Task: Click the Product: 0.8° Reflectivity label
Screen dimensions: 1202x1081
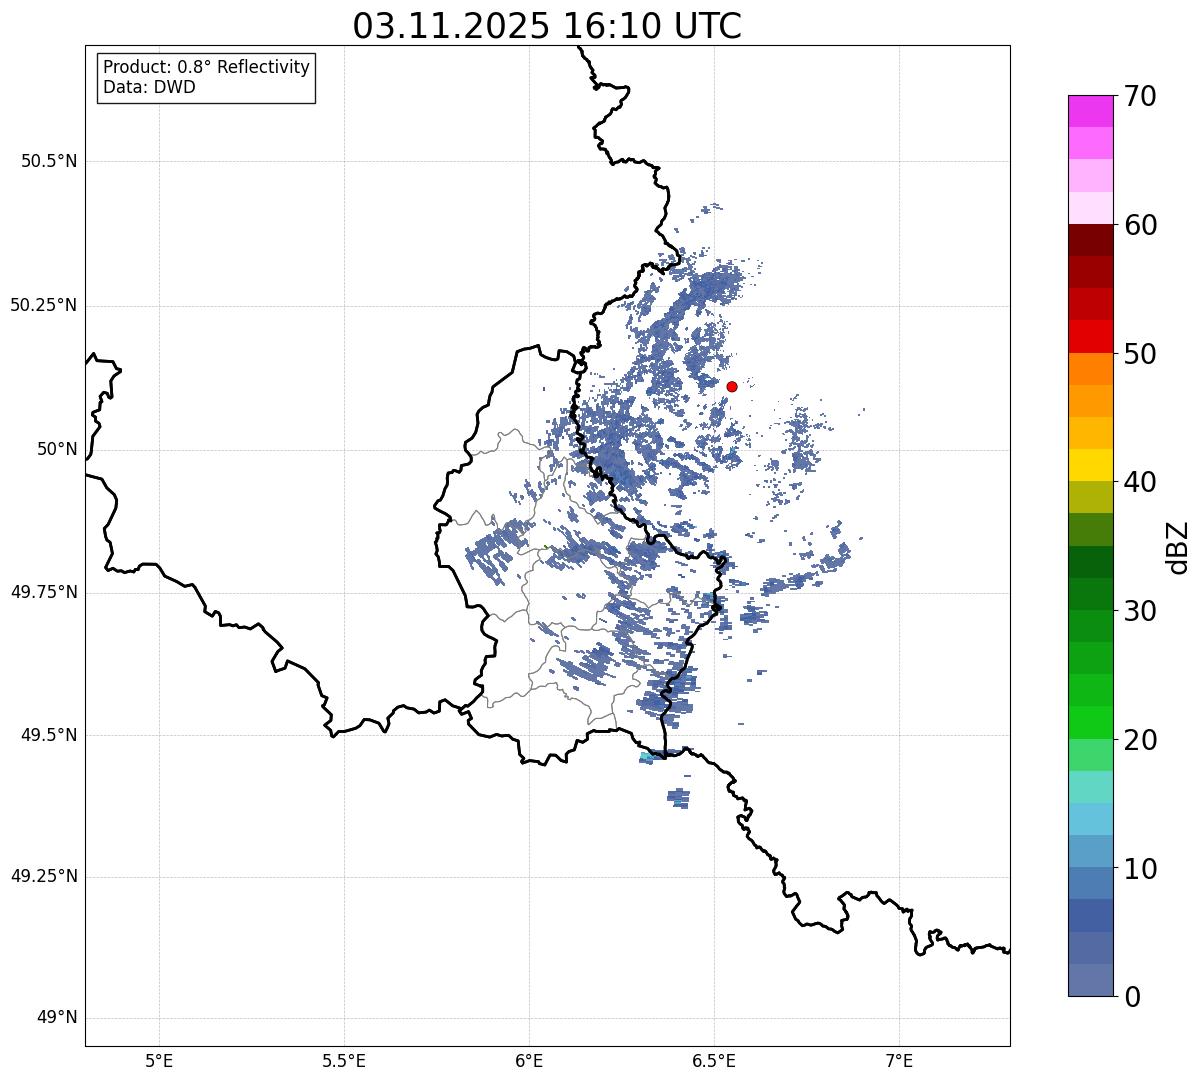Action: coord(207,67)
